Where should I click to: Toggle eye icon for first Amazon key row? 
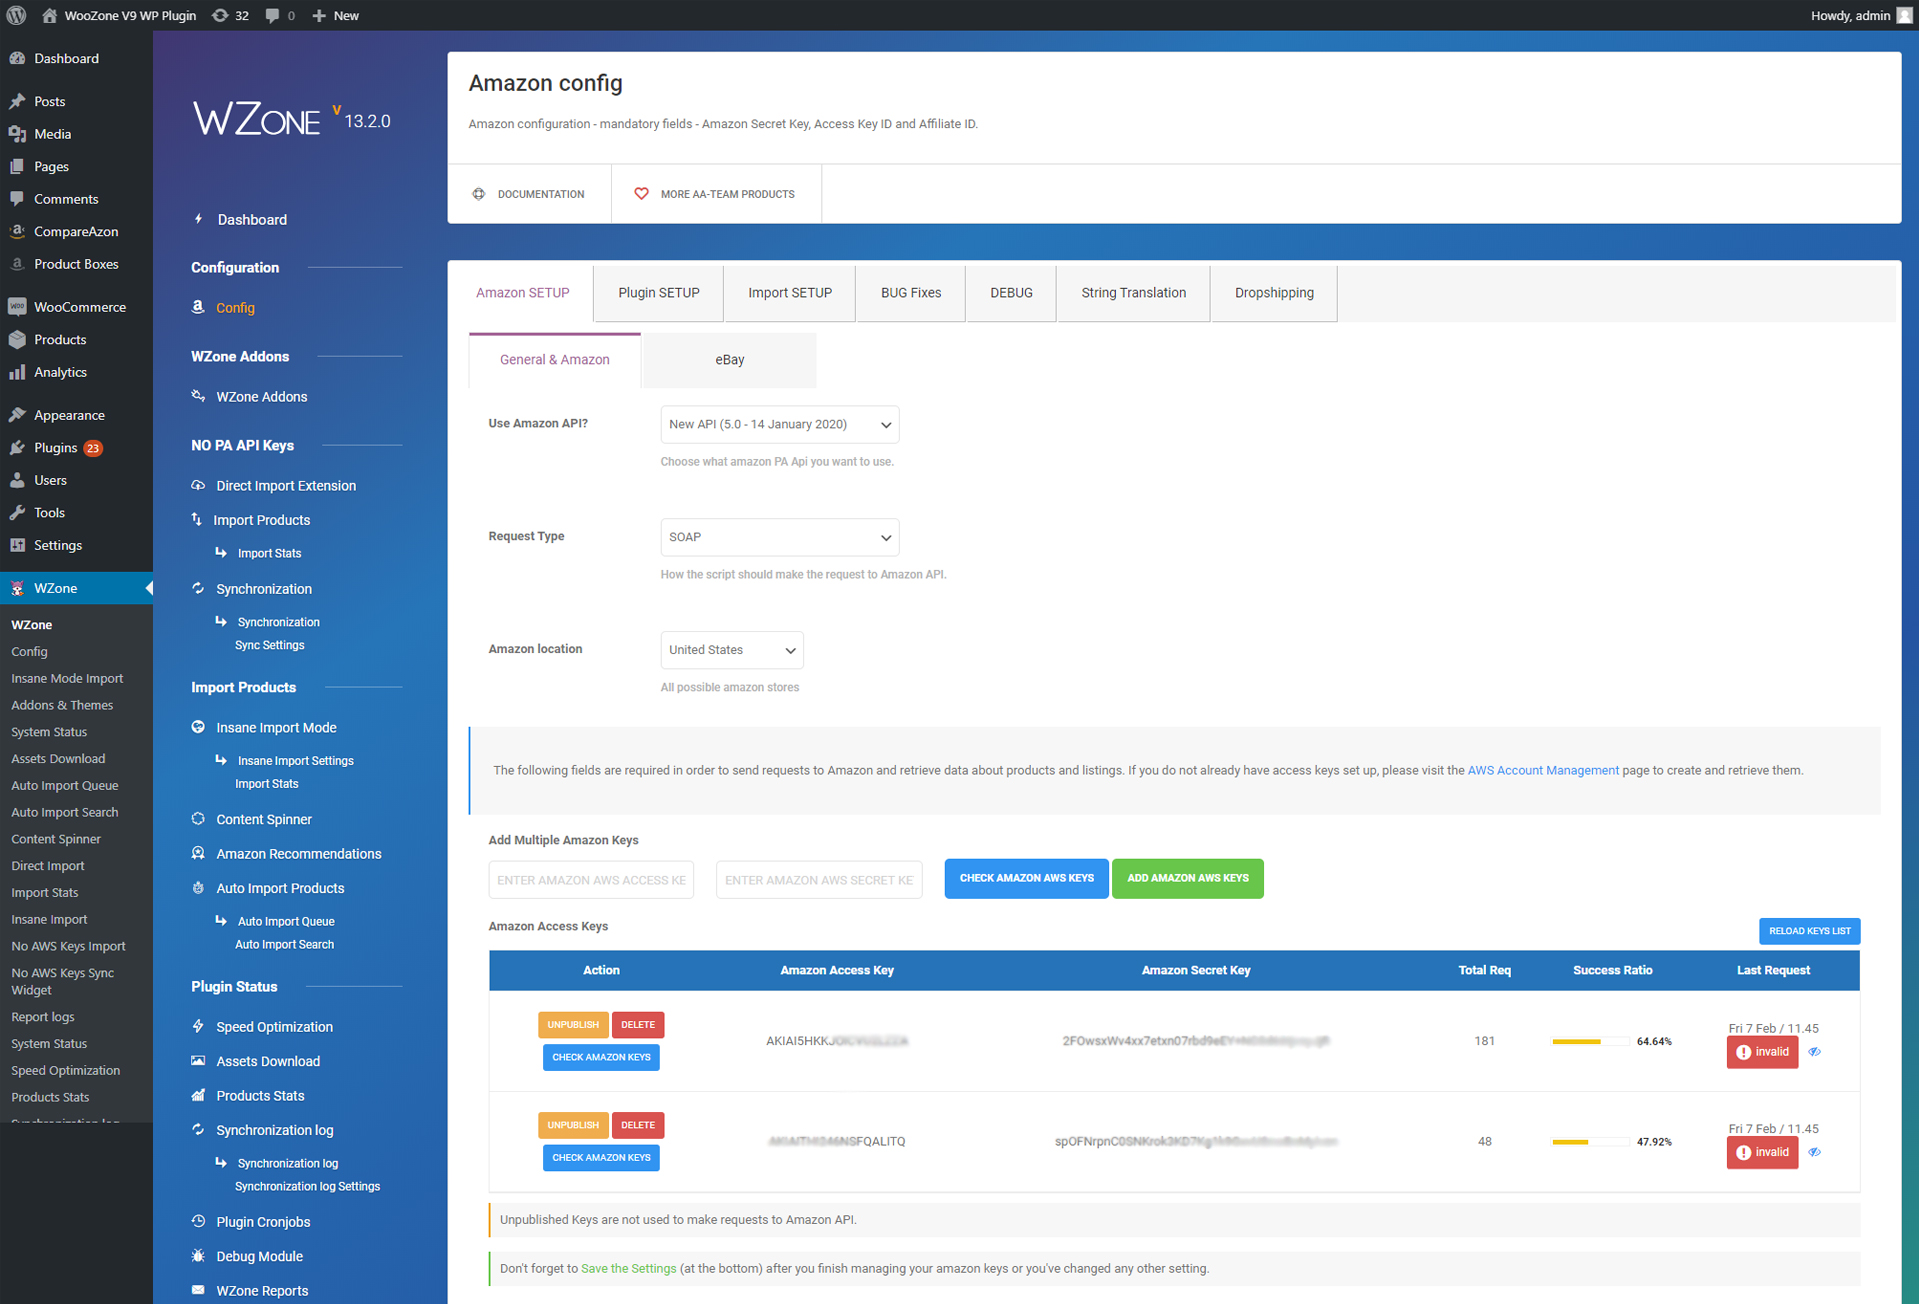tap(1814, 1052)
